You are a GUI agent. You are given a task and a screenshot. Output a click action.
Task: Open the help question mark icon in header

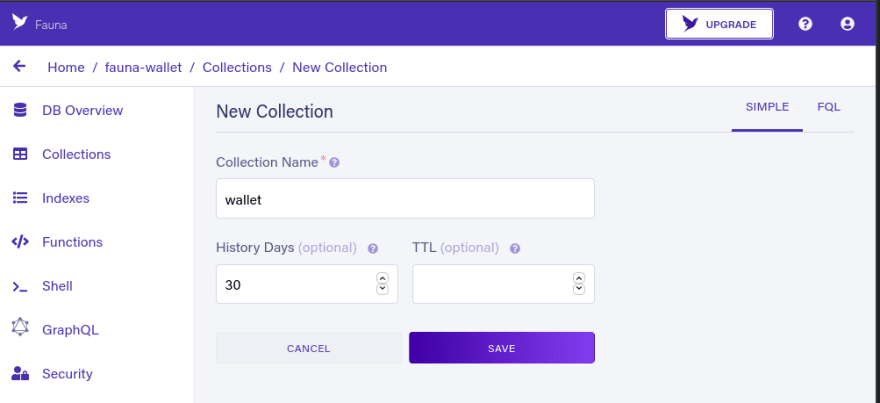(x=805, y=24)
